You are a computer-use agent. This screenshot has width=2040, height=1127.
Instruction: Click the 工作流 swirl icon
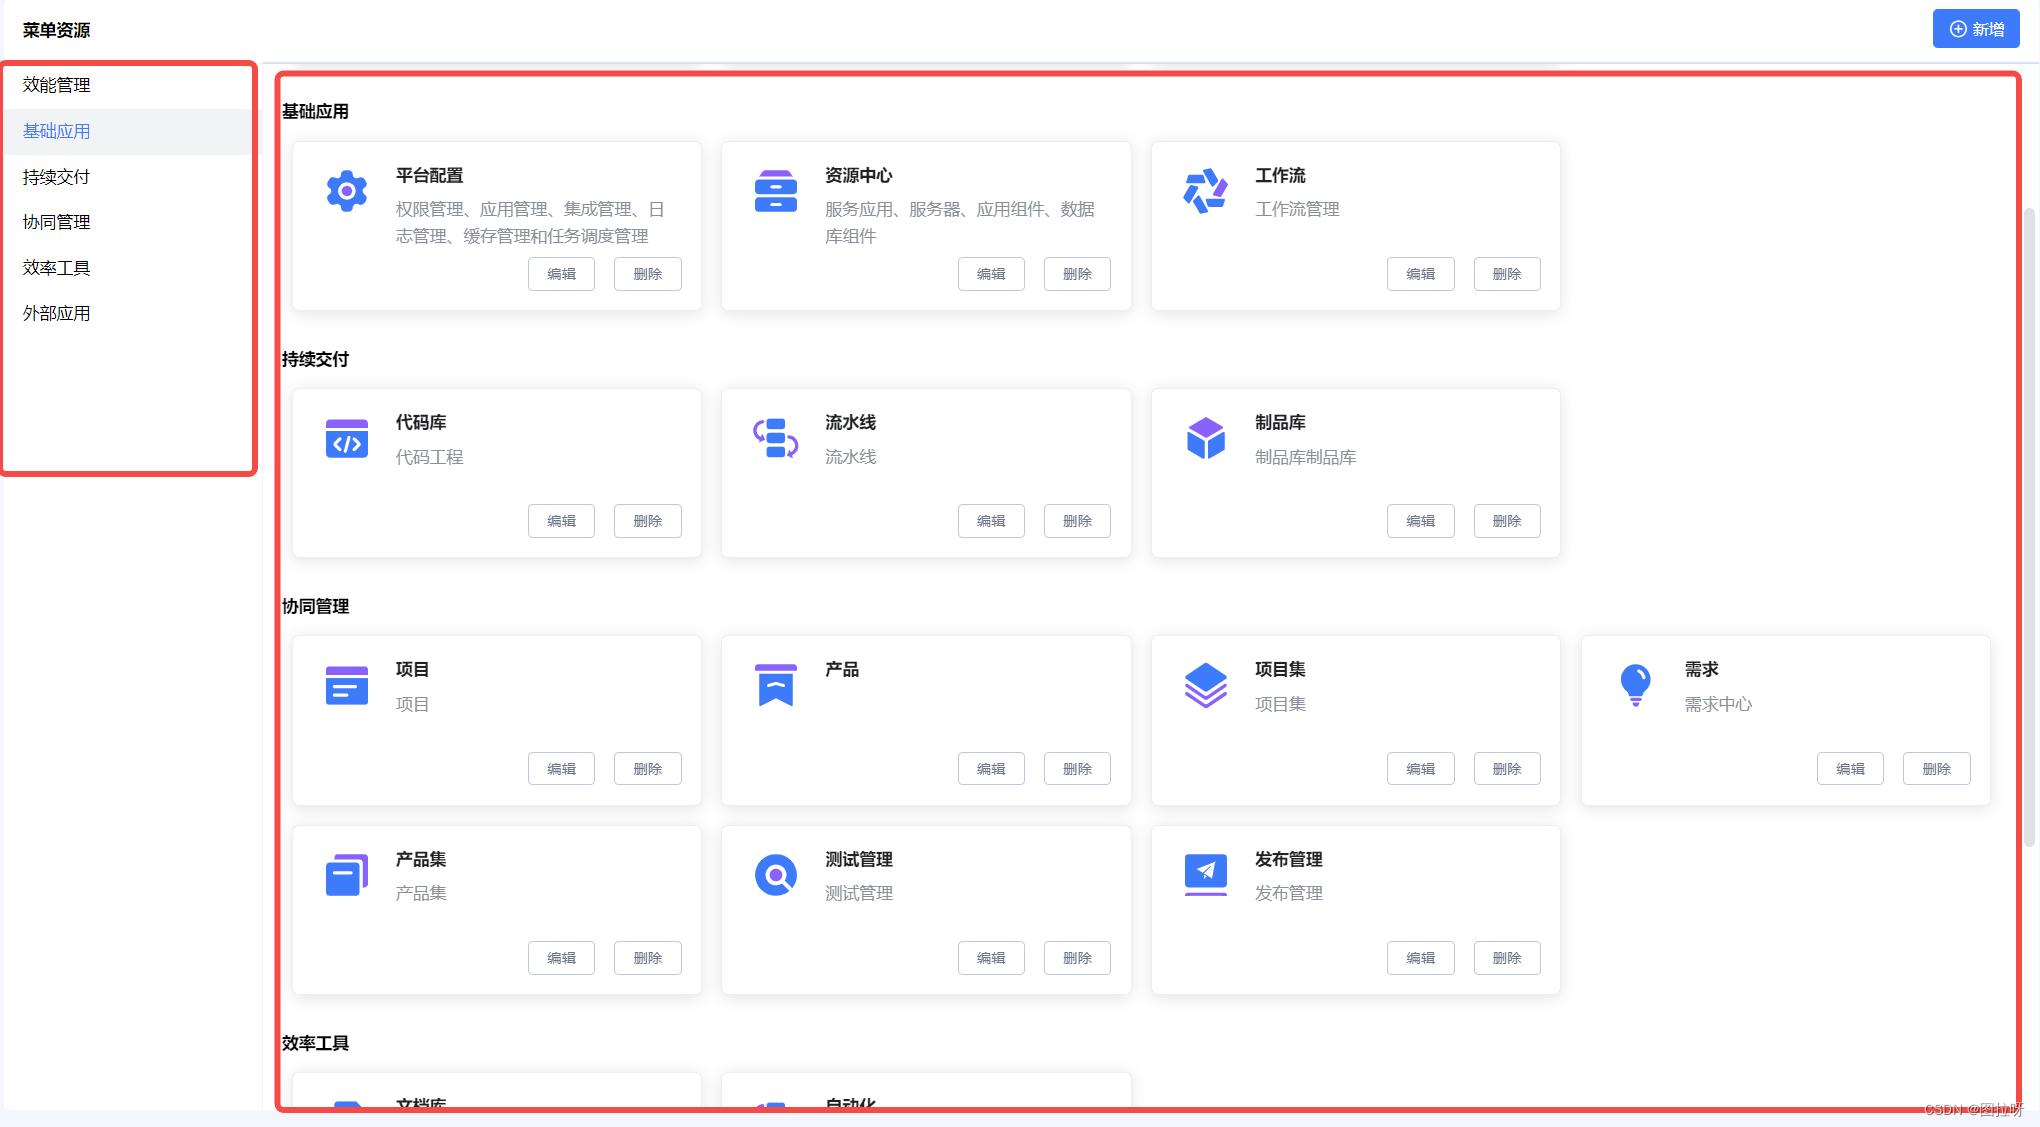coord(1205,191)
